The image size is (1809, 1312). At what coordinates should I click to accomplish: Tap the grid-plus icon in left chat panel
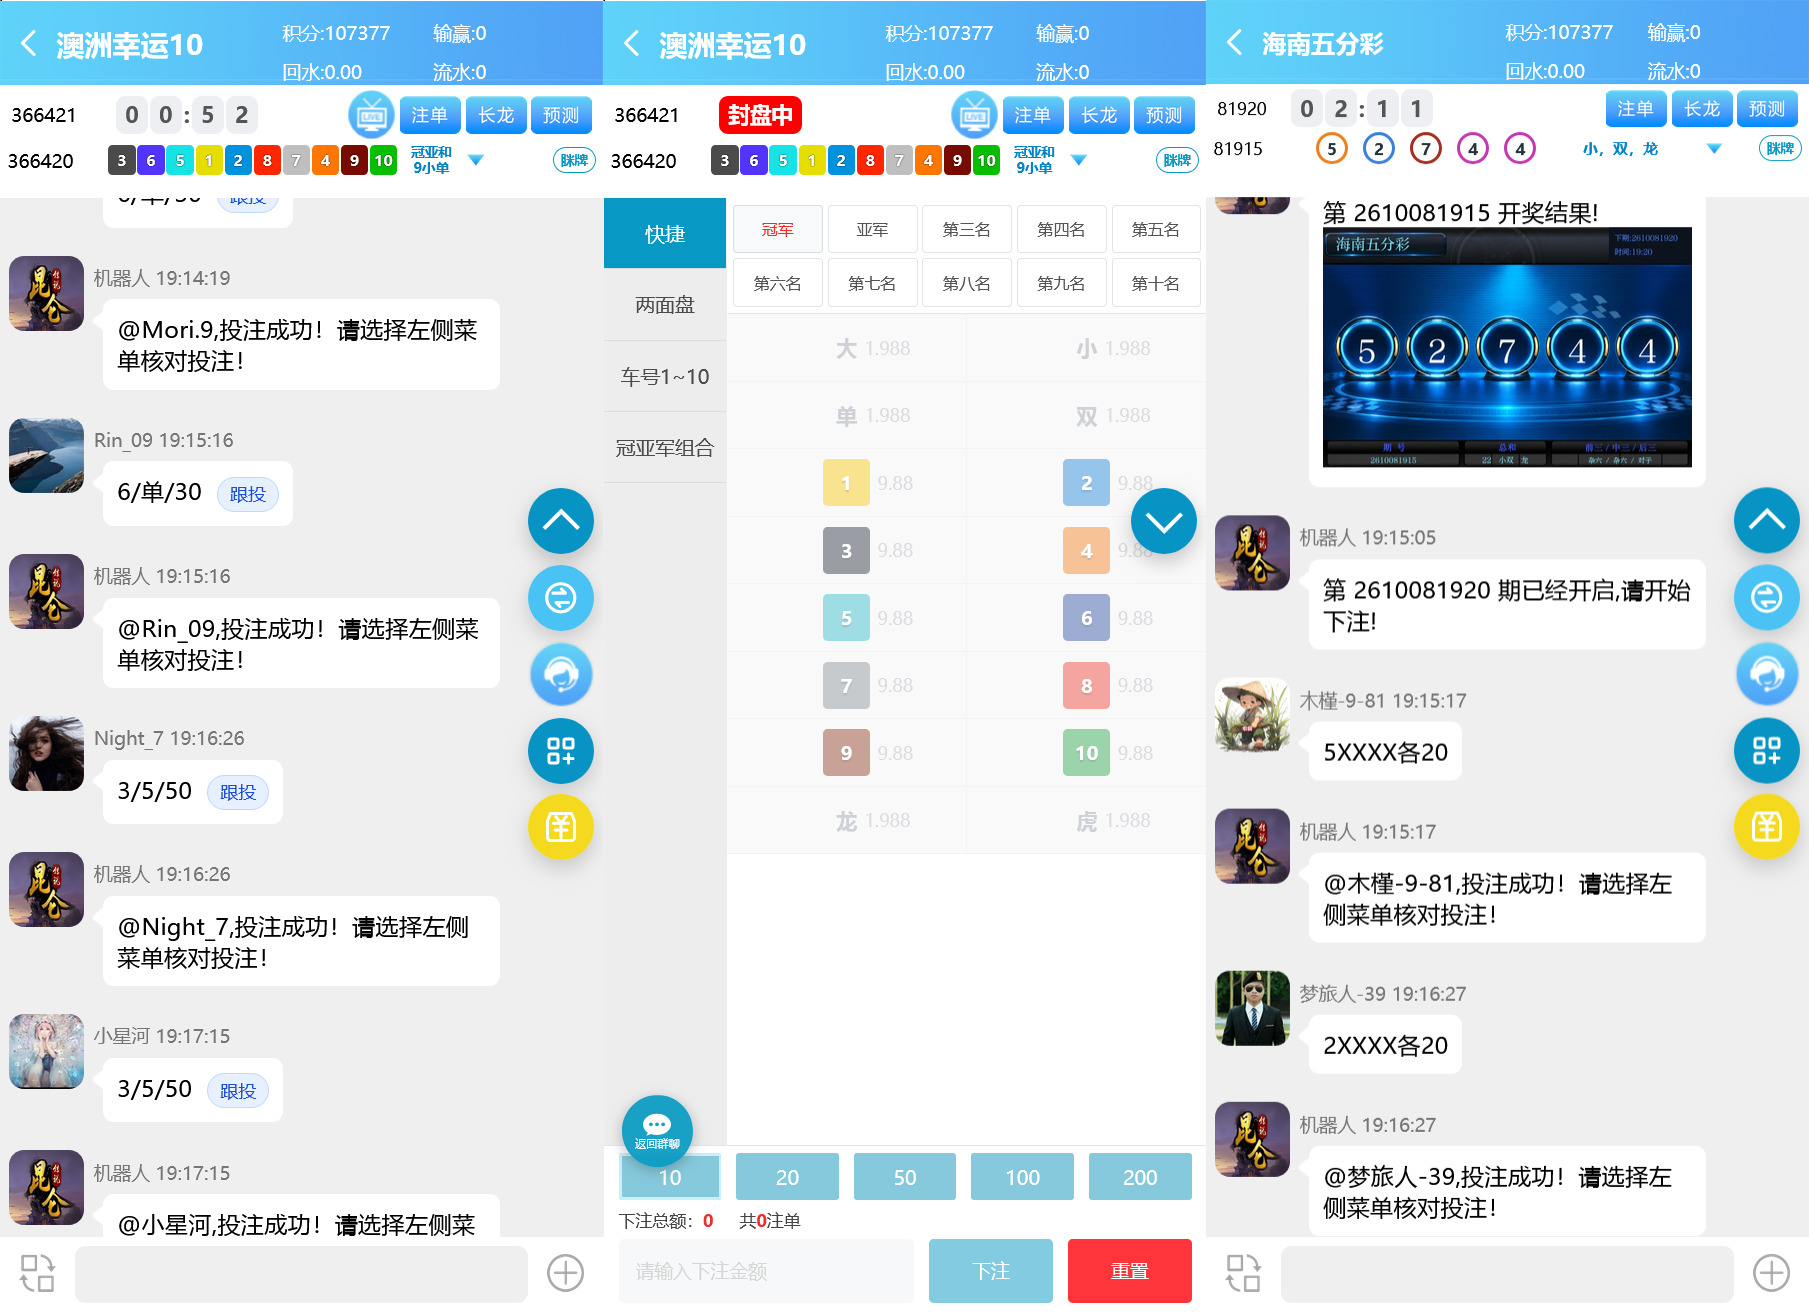(561, 751)
